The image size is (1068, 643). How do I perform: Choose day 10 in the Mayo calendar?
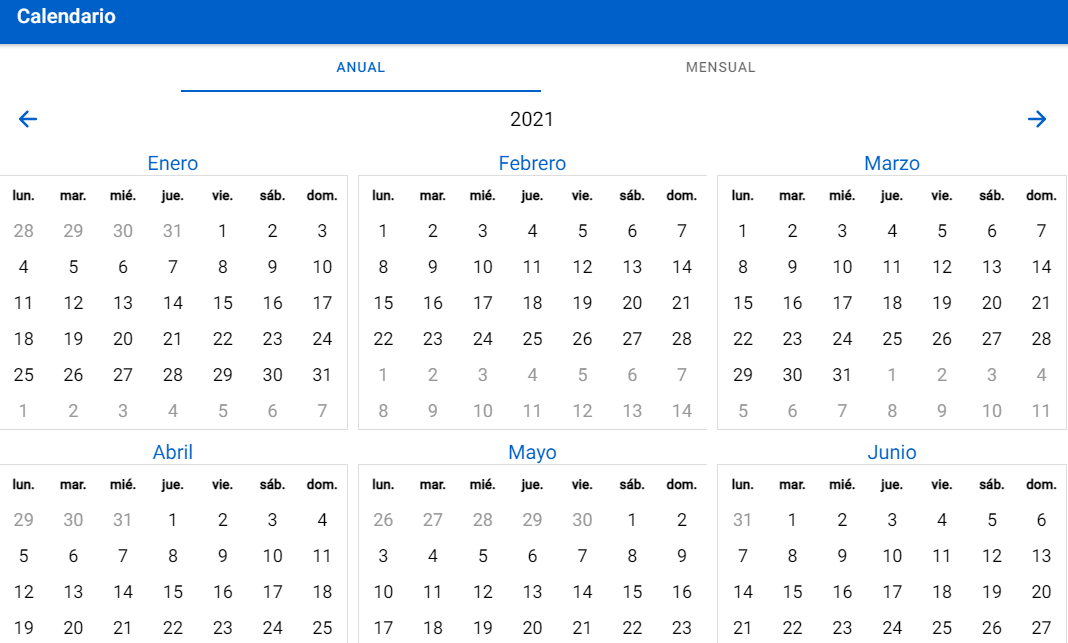383,592
